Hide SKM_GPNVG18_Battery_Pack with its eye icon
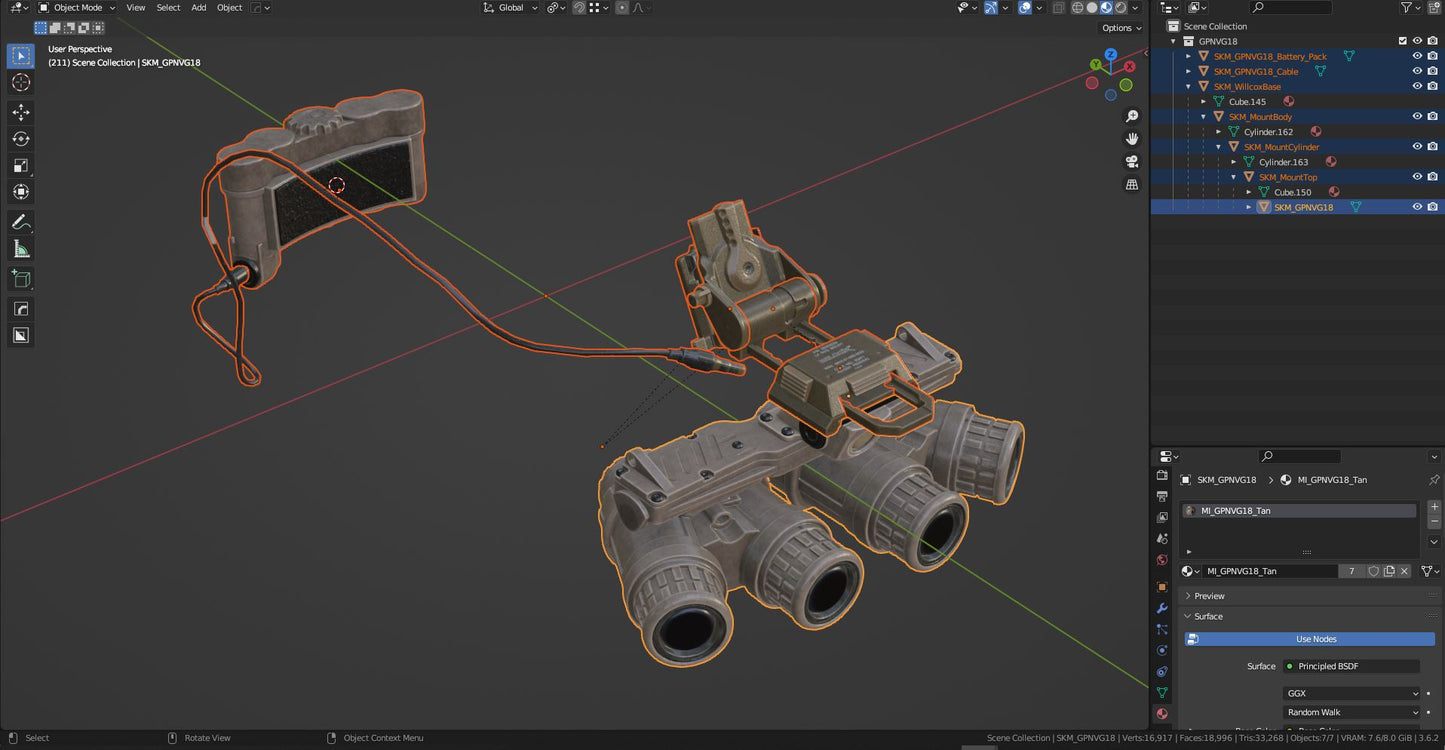 1417,56
